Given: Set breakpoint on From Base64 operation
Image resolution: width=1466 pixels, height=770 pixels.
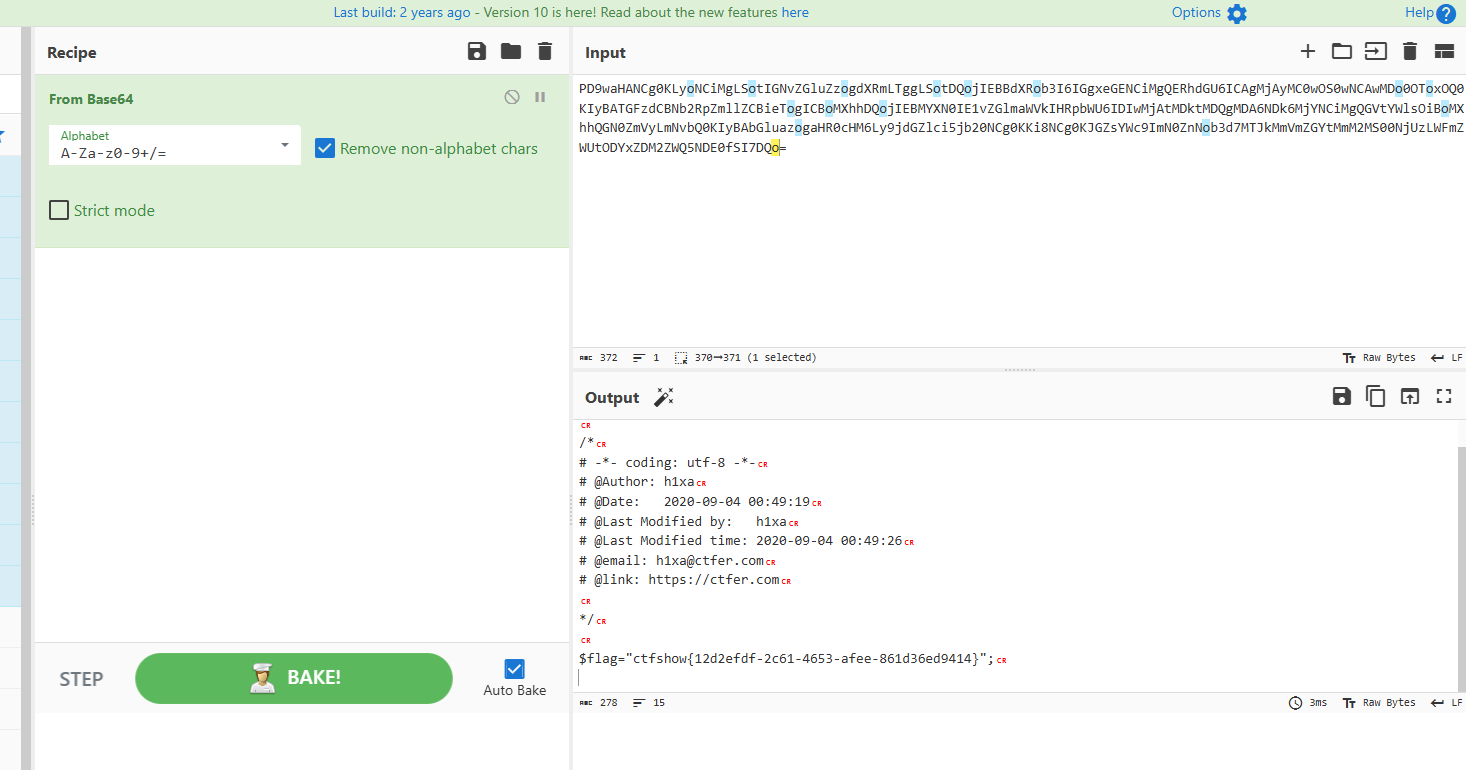Looking at the screenshot, I should click(540, 97).
